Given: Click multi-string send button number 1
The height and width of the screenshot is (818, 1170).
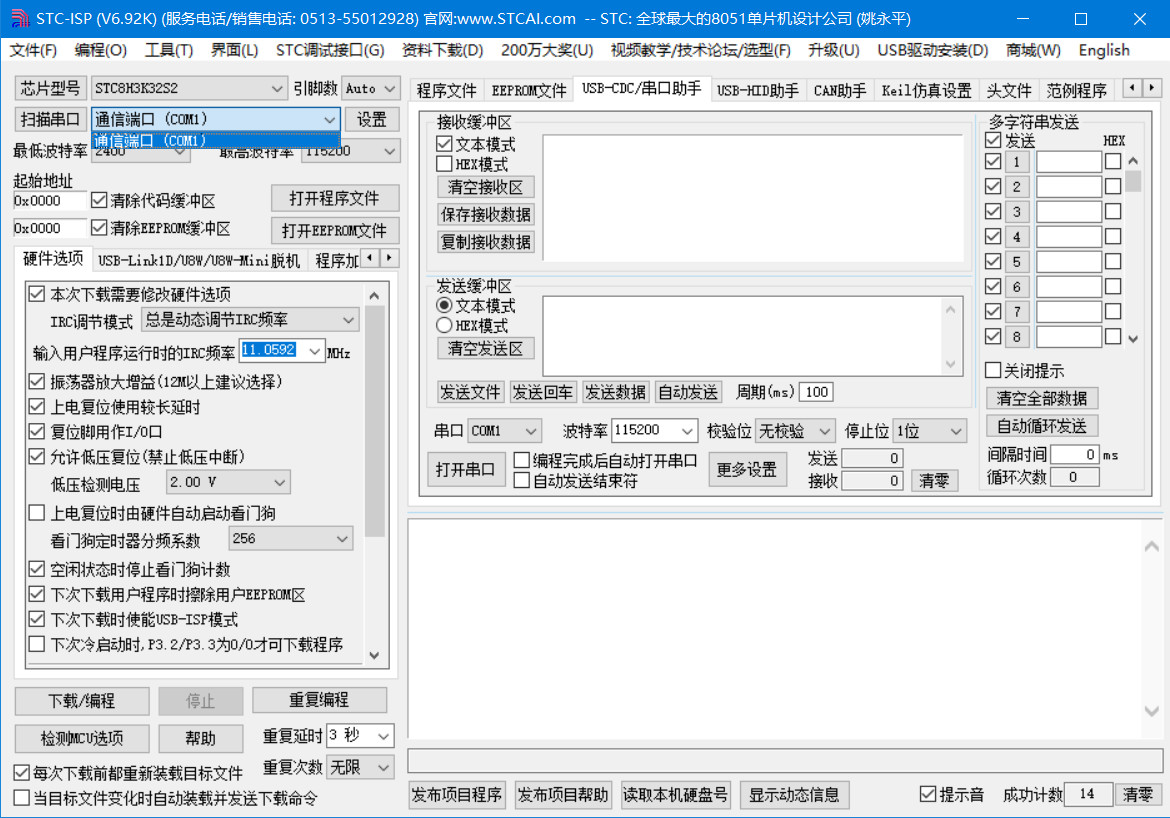Looking at the screenshot, I should coord(1016,162).
